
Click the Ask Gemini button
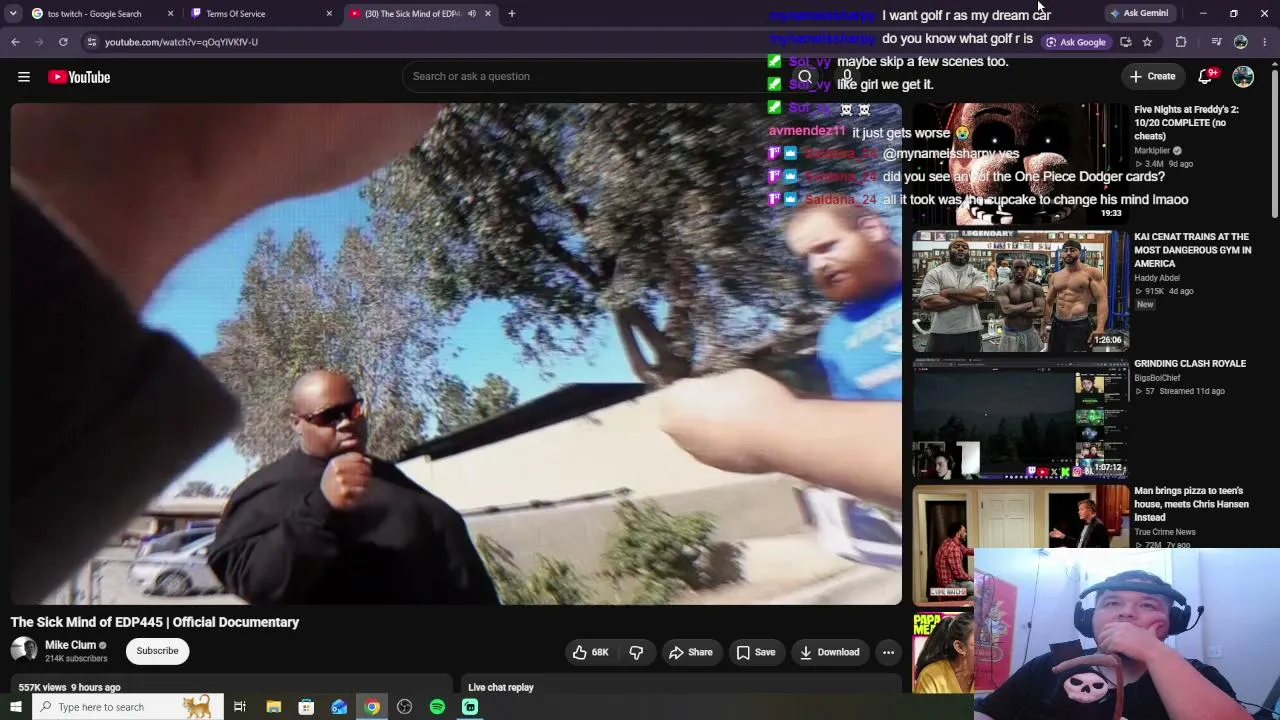[x=1139, y=14]
